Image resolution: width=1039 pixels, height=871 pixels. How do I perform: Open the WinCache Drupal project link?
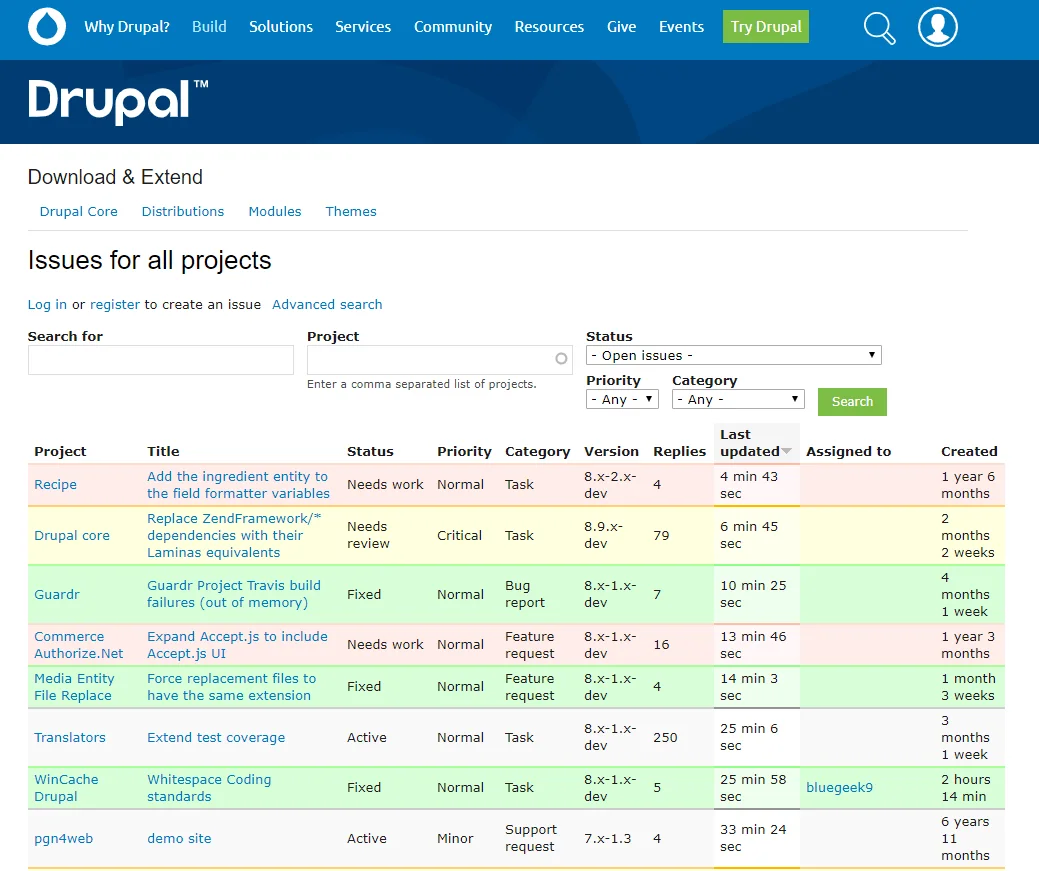click(x=66, y=788)
